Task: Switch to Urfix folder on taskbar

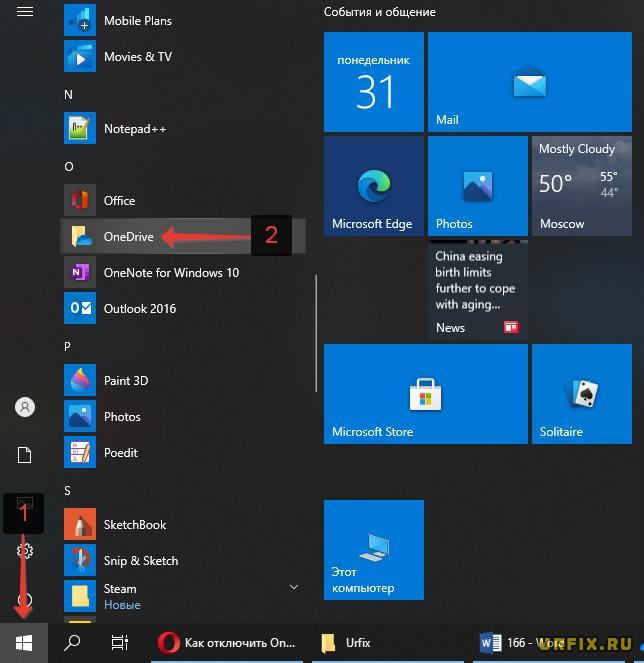Action: [x=388, y=643]
